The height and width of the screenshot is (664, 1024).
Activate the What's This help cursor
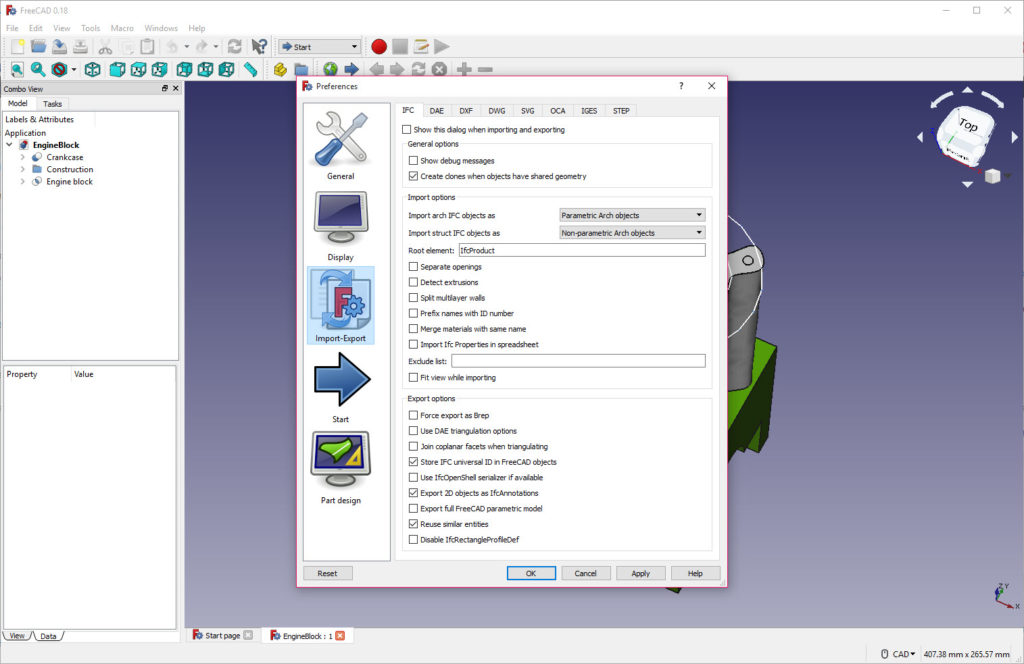pos(259,46)
